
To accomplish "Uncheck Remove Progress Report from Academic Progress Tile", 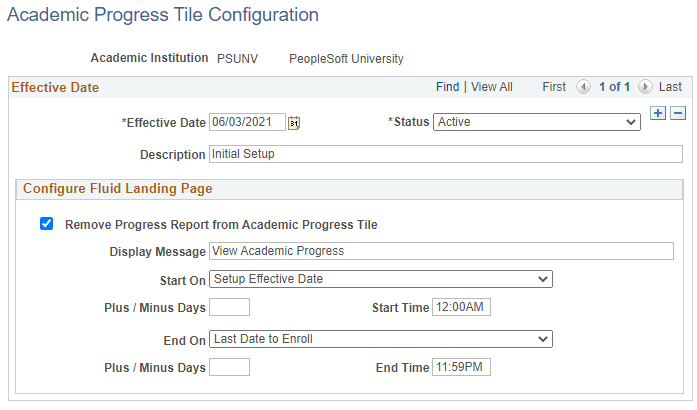I will point(47,224).
